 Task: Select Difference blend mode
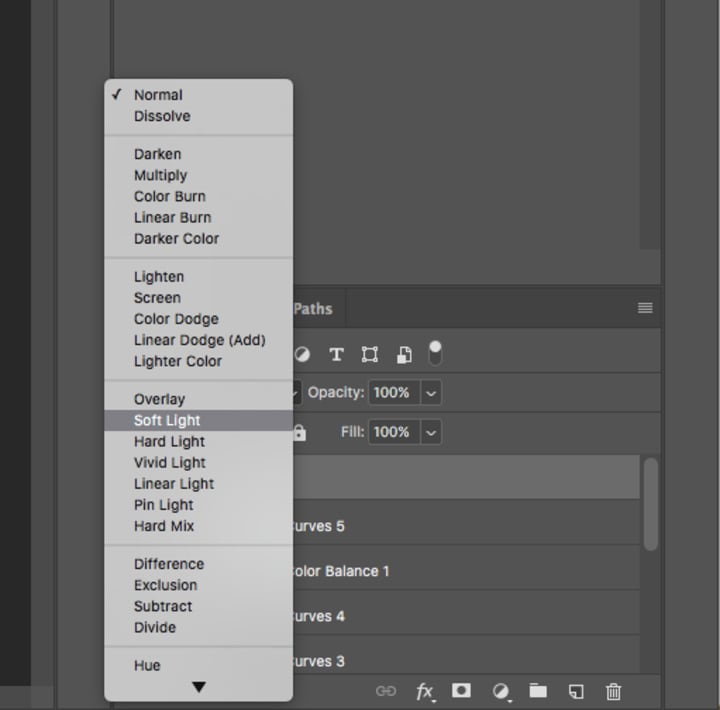[198, 564]
